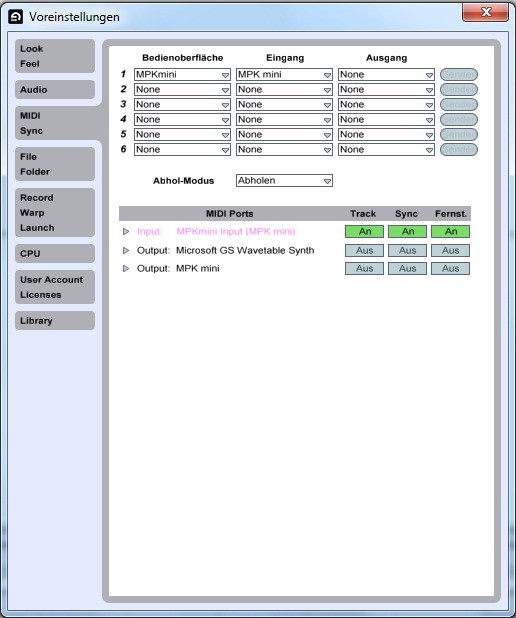
Task: Expand the MPK mini output port triangle
Action: [x=126, y=268]
